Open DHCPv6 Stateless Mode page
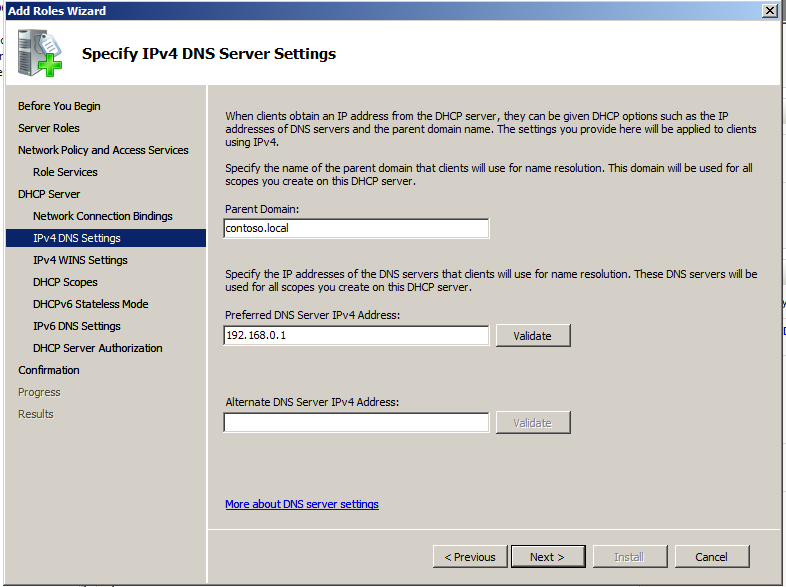Viewport: 786px width, 587px height. pyautogui.click(x=91, y=305)
